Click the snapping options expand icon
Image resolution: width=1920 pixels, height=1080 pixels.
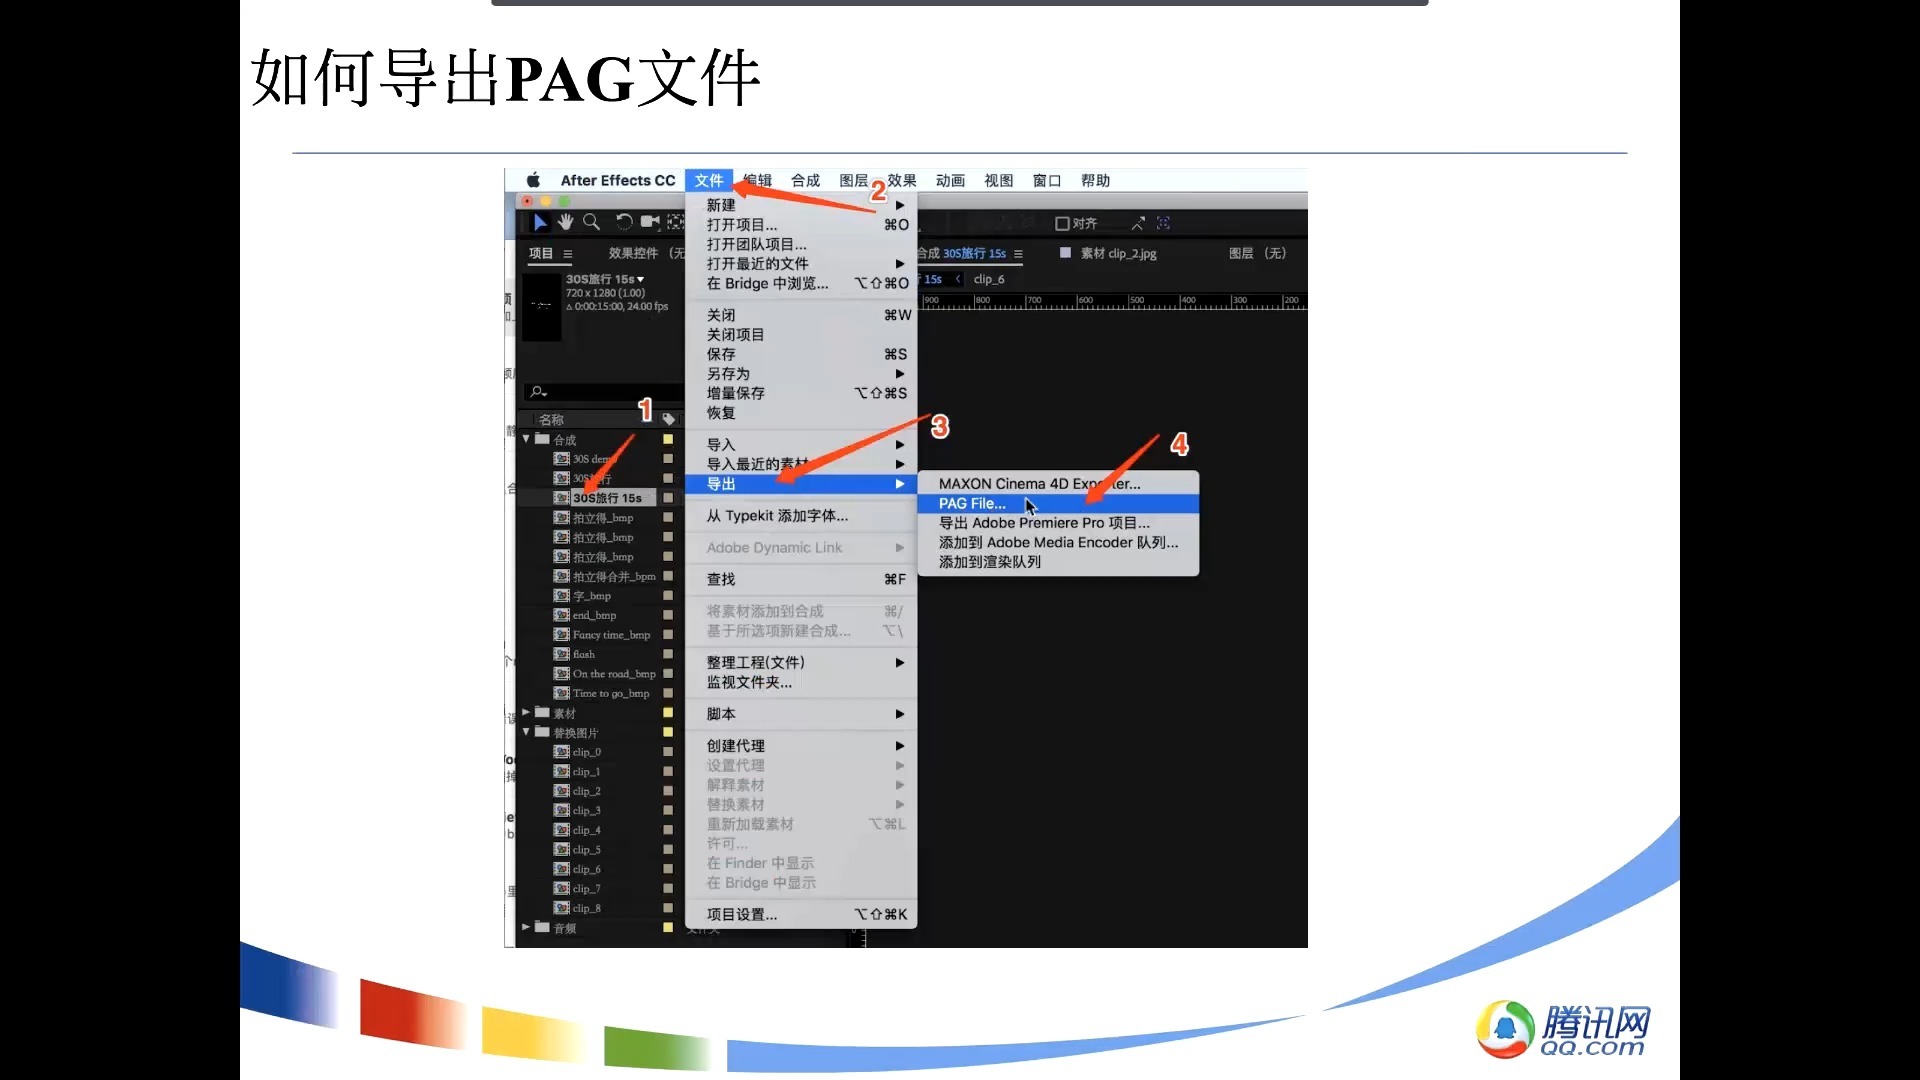tap(1138, 223)
